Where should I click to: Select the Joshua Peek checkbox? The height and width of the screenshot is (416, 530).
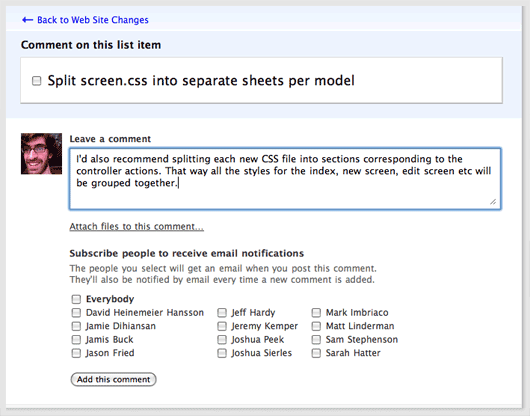222,340
